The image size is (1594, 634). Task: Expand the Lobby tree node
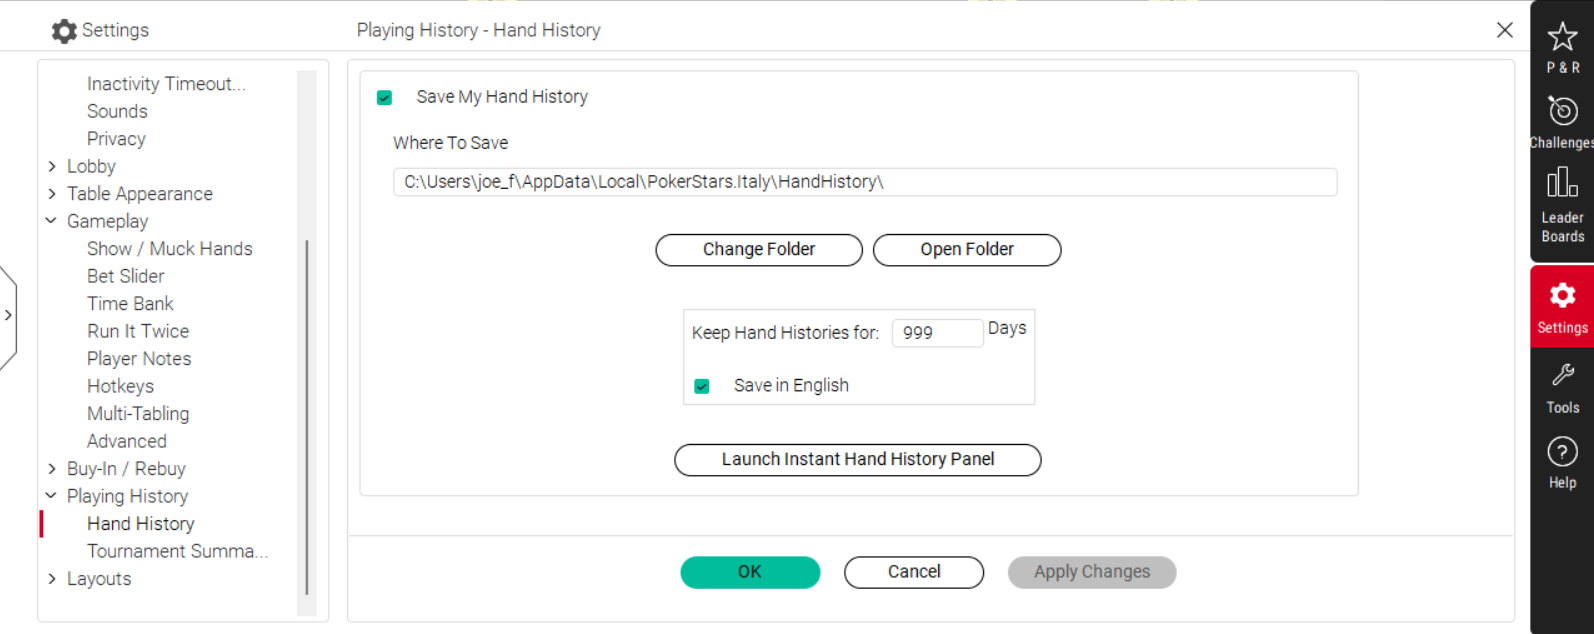(x=52, y=166)
